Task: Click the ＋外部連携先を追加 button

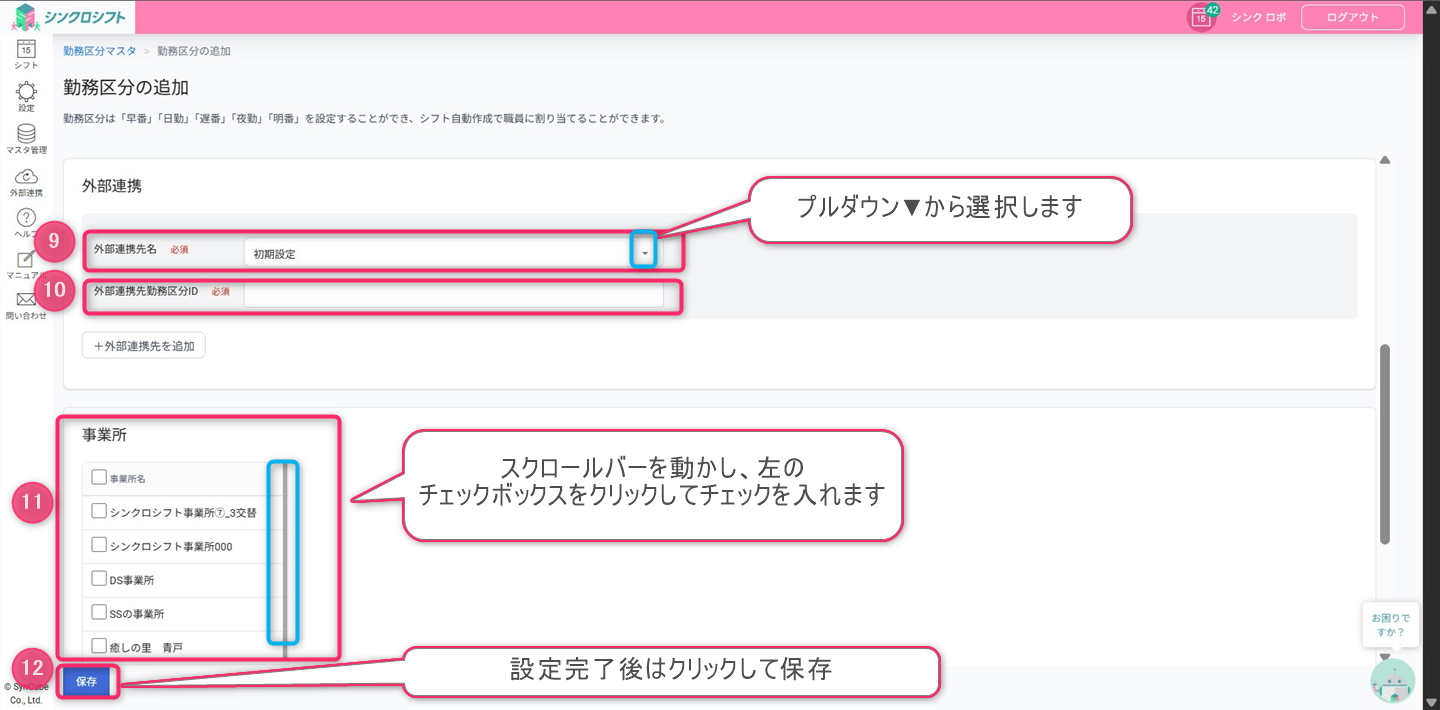Action: (x=144, y=345)
